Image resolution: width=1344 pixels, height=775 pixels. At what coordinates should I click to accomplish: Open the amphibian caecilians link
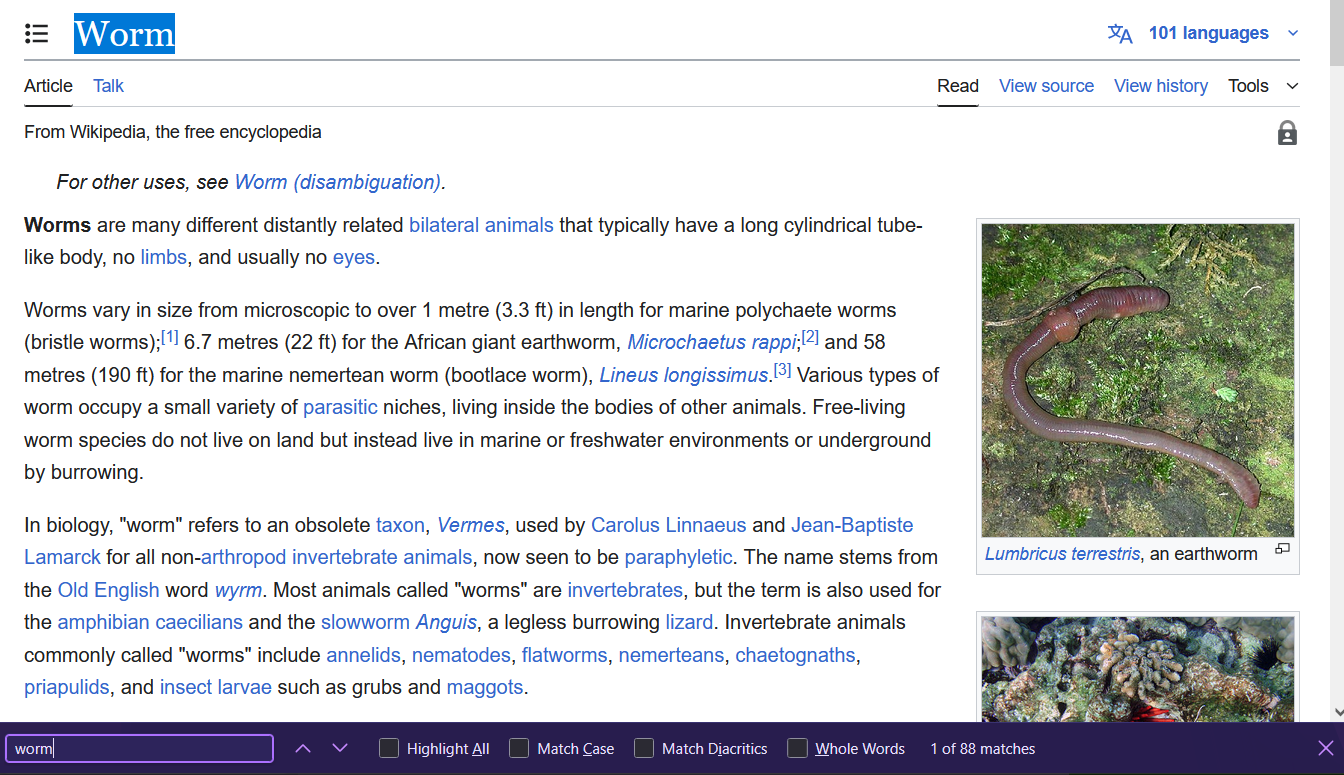(150, 622)
